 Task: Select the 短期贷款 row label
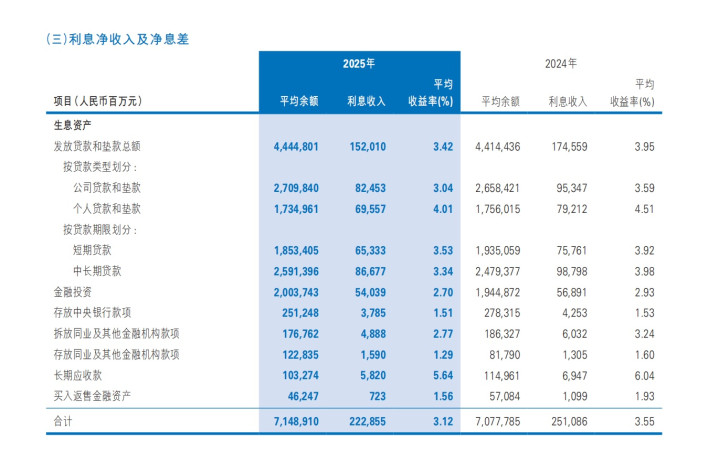click(x=92, y=250)
